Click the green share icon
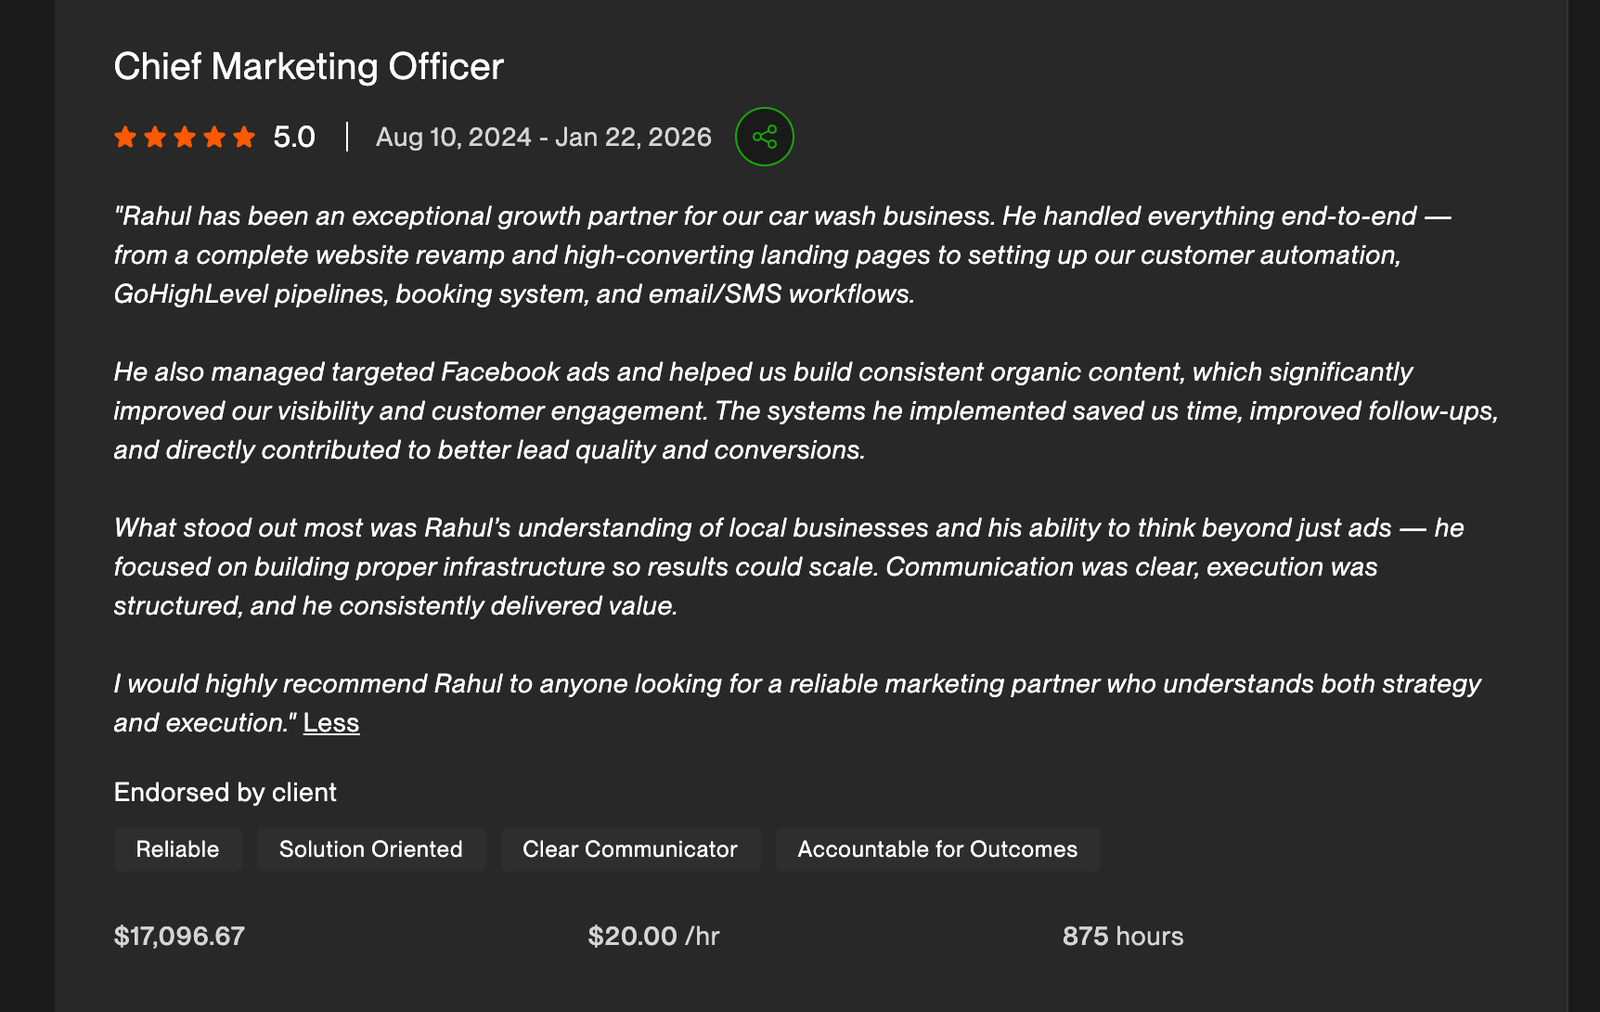Image resolution: width=1600 pixels, height=1012 pixels. (x=764, y=137)
